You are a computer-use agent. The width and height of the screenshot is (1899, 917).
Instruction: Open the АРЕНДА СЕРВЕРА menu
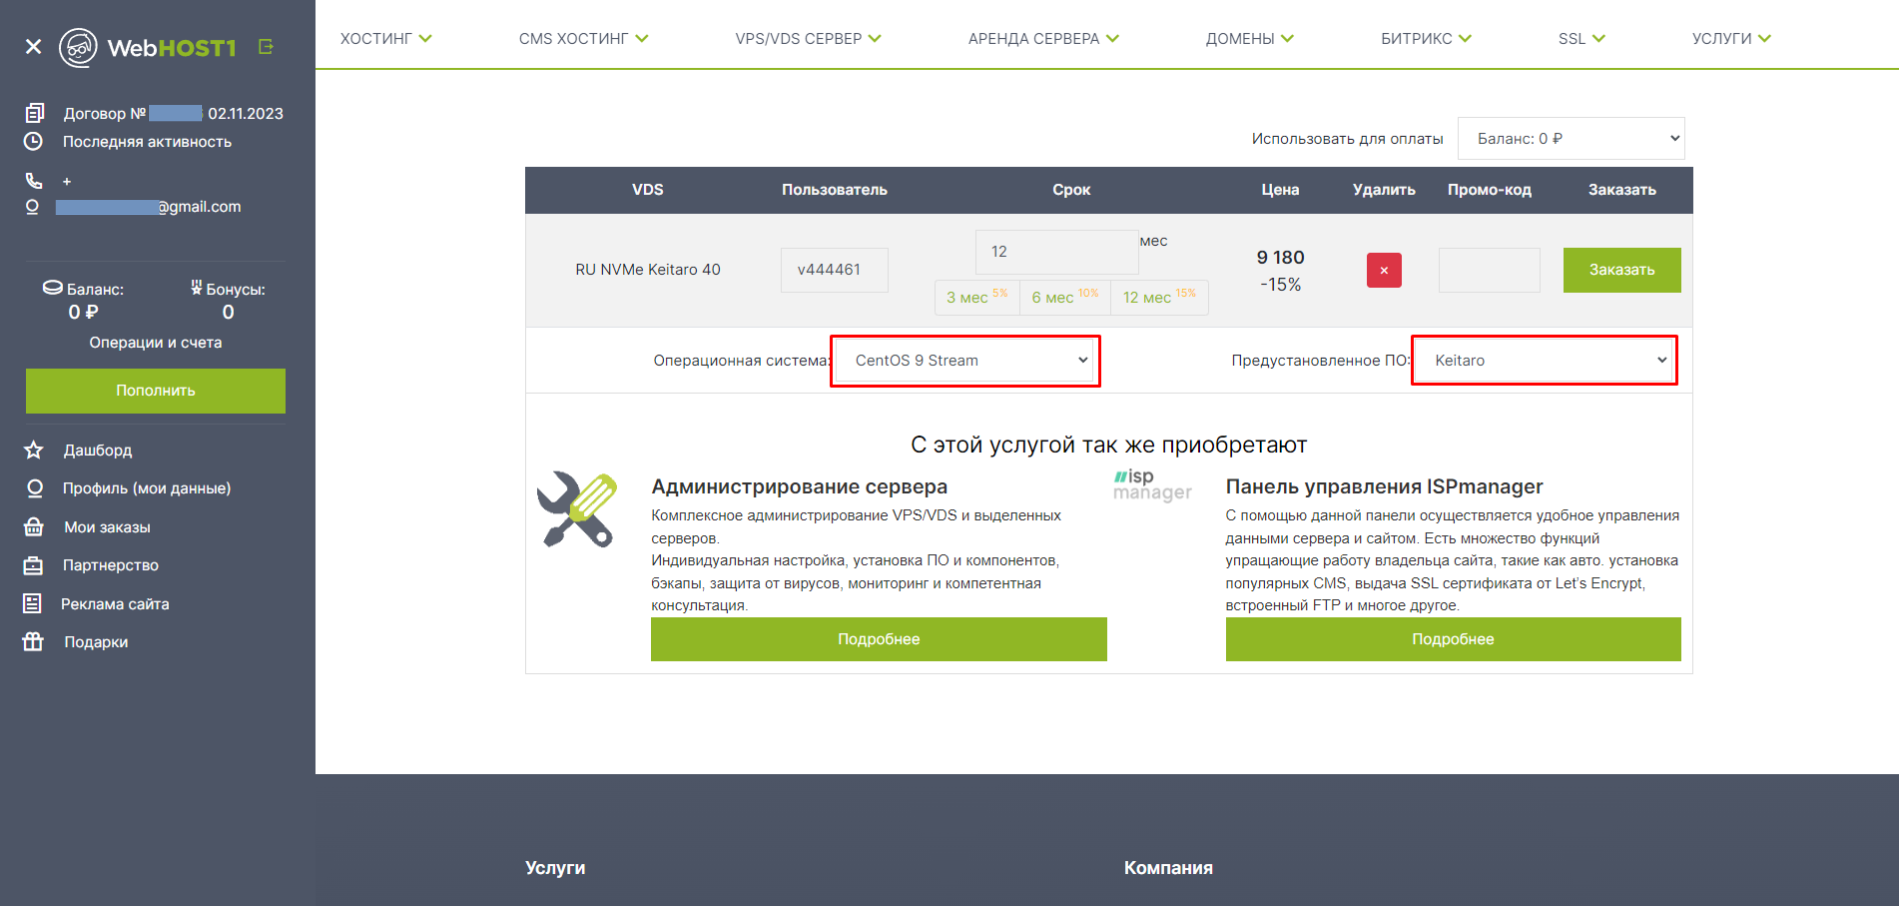(1043, 38)
